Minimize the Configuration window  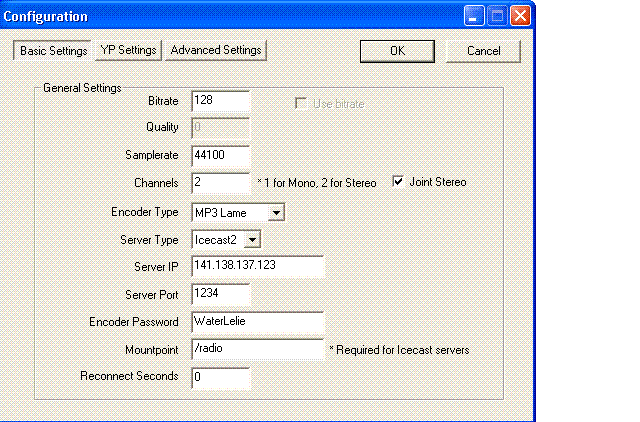tap(474, 16)
